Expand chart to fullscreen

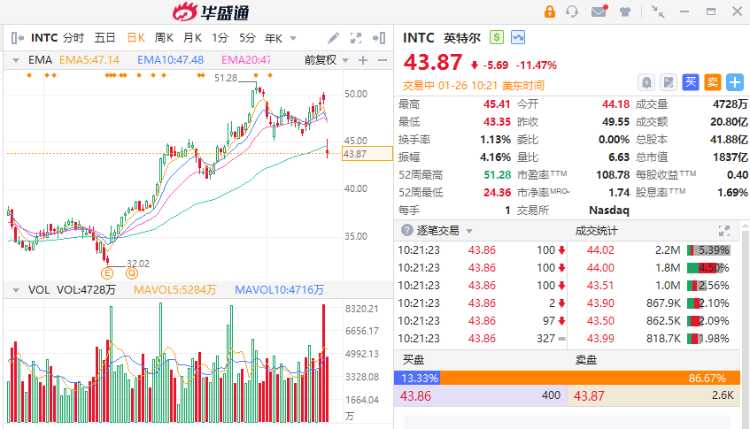click(x=356, y=38)
